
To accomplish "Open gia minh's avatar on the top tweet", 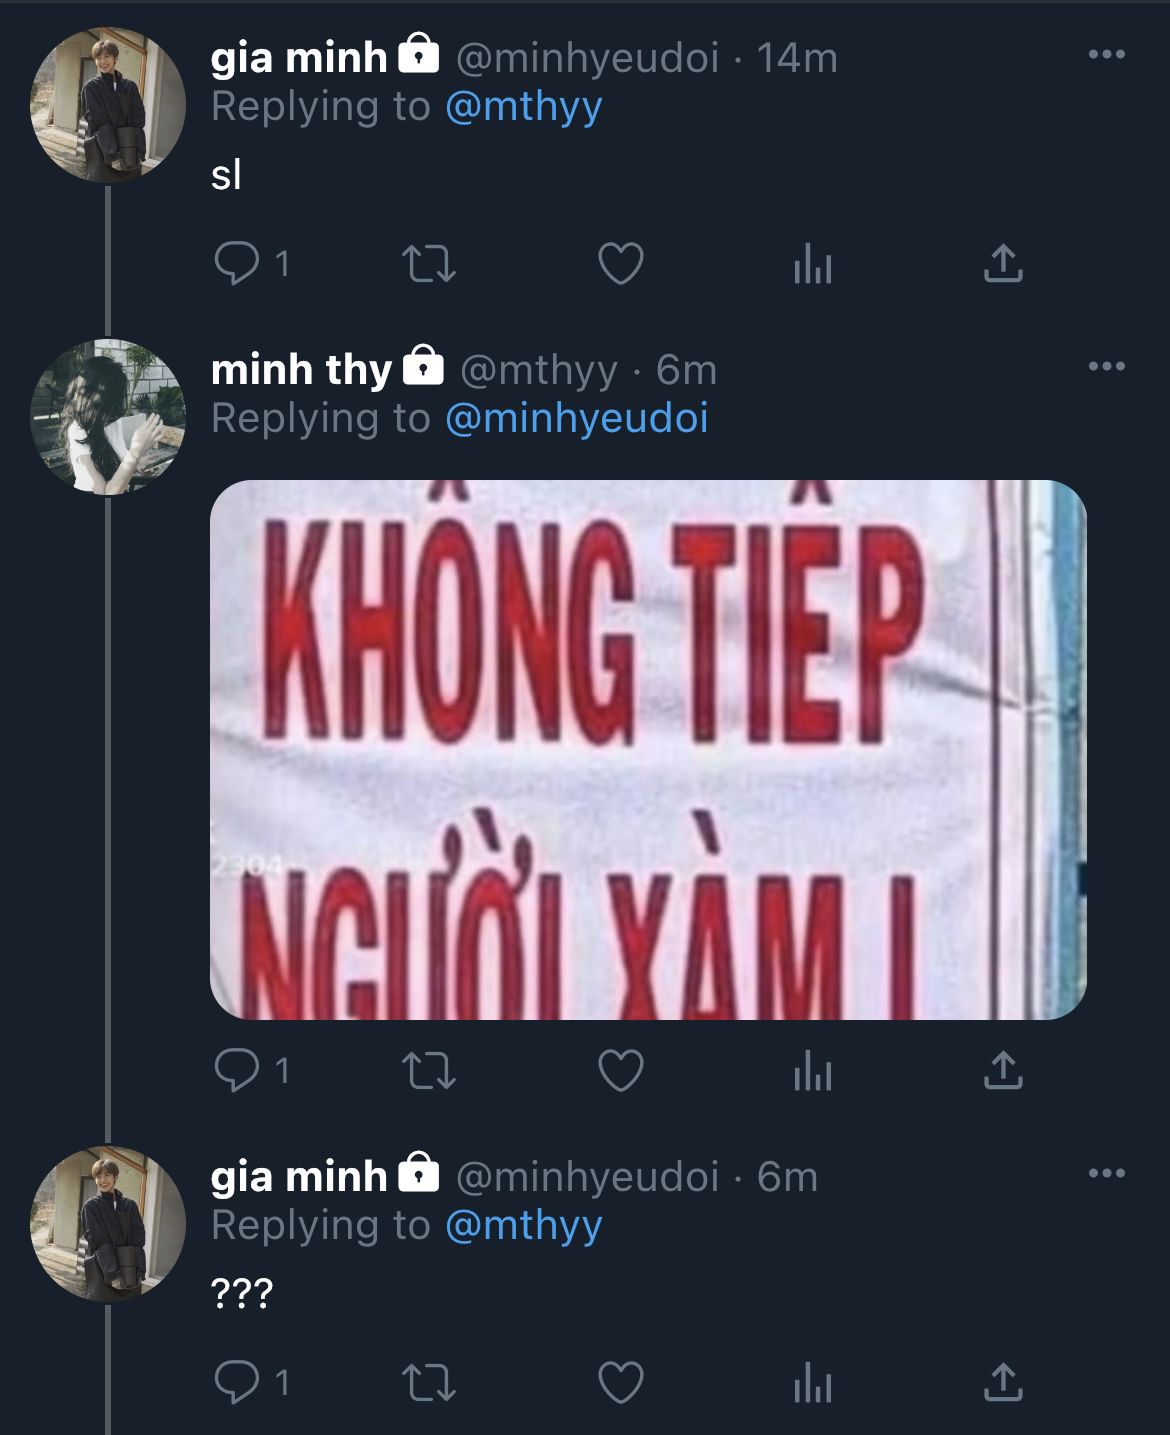I will 108,105.
